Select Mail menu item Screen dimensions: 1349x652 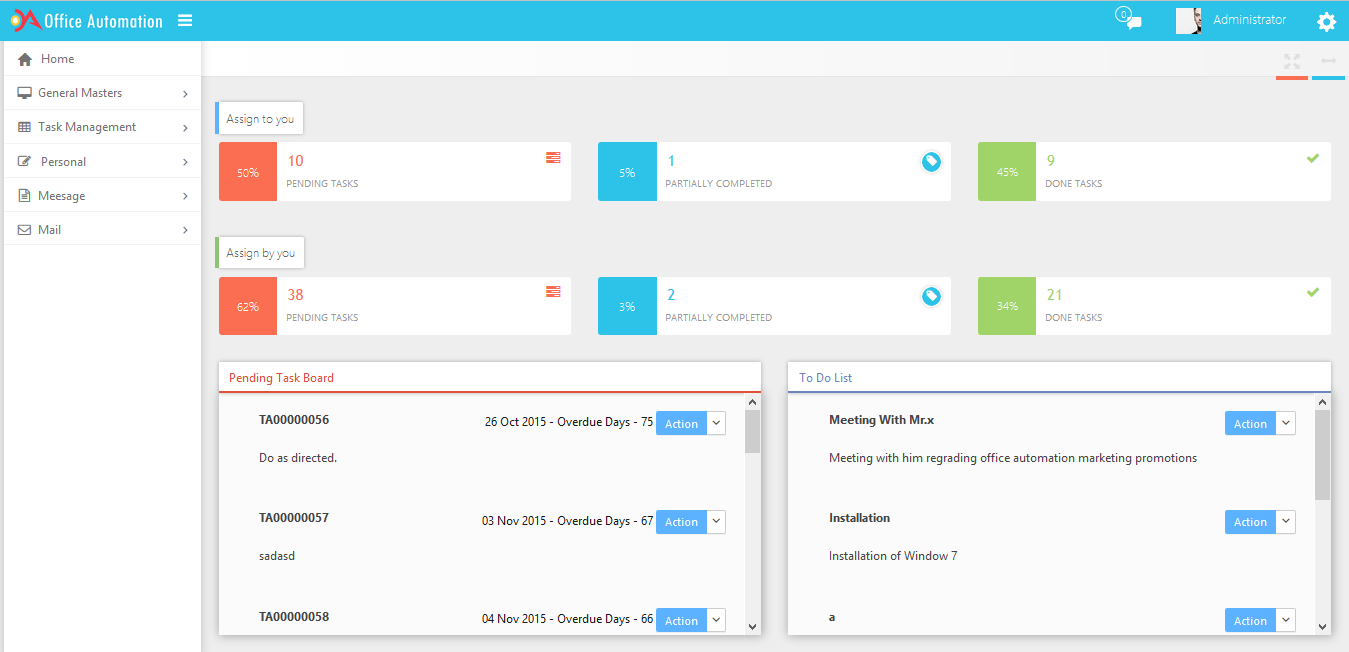coord(102,229)
